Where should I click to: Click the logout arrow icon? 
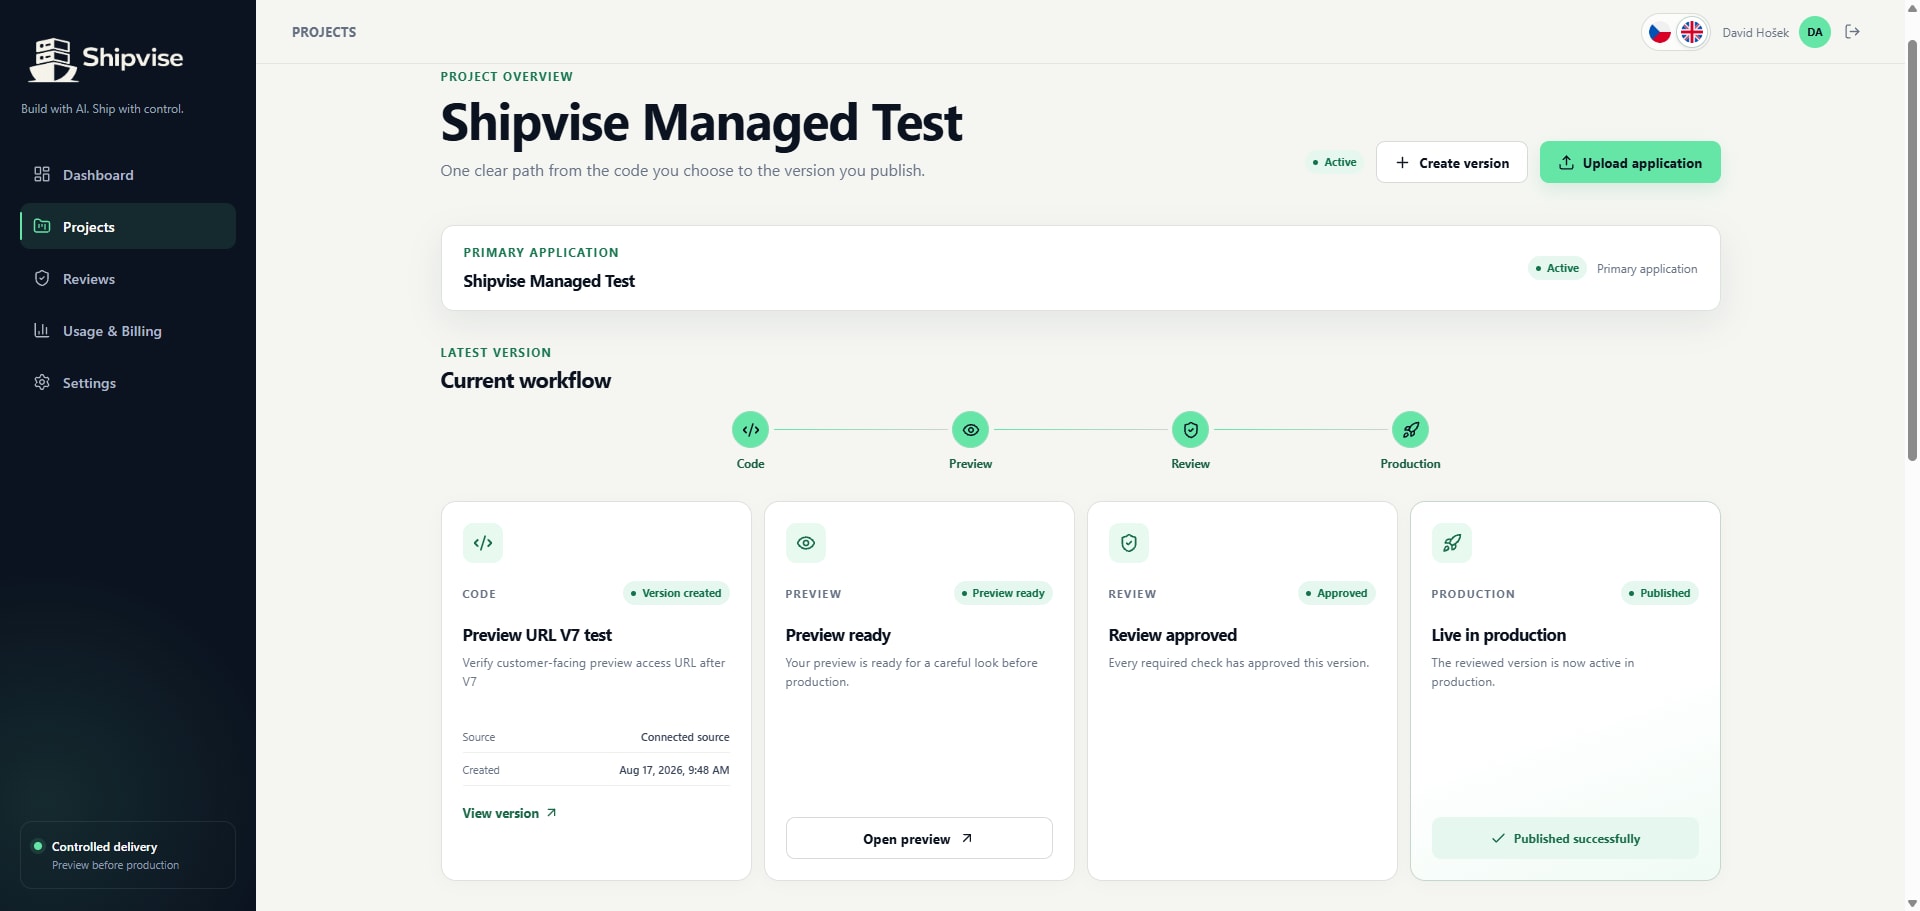pyautogui.click(x=1853, y=32)
